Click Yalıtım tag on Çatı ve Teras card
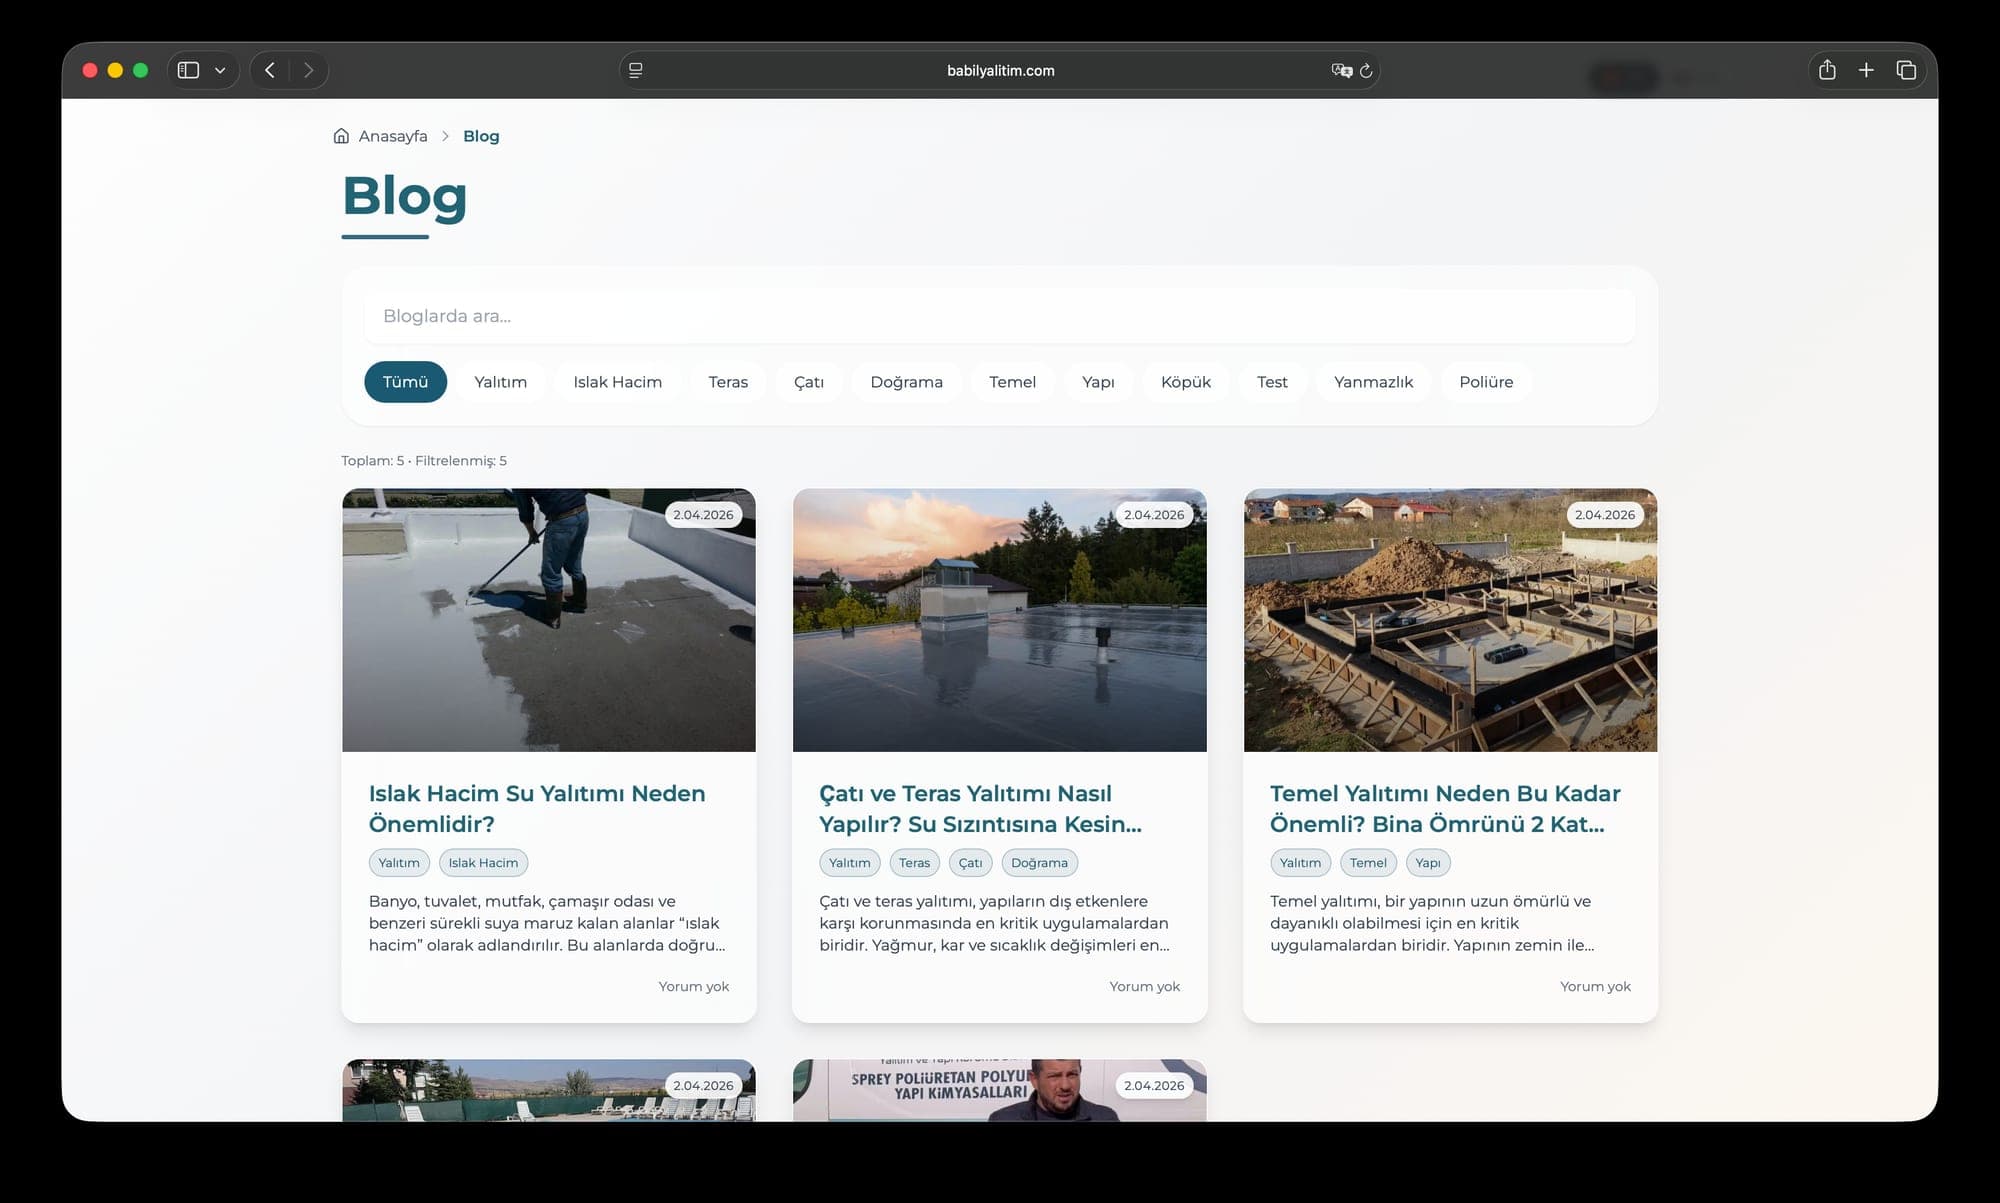 tap(850, 863)
